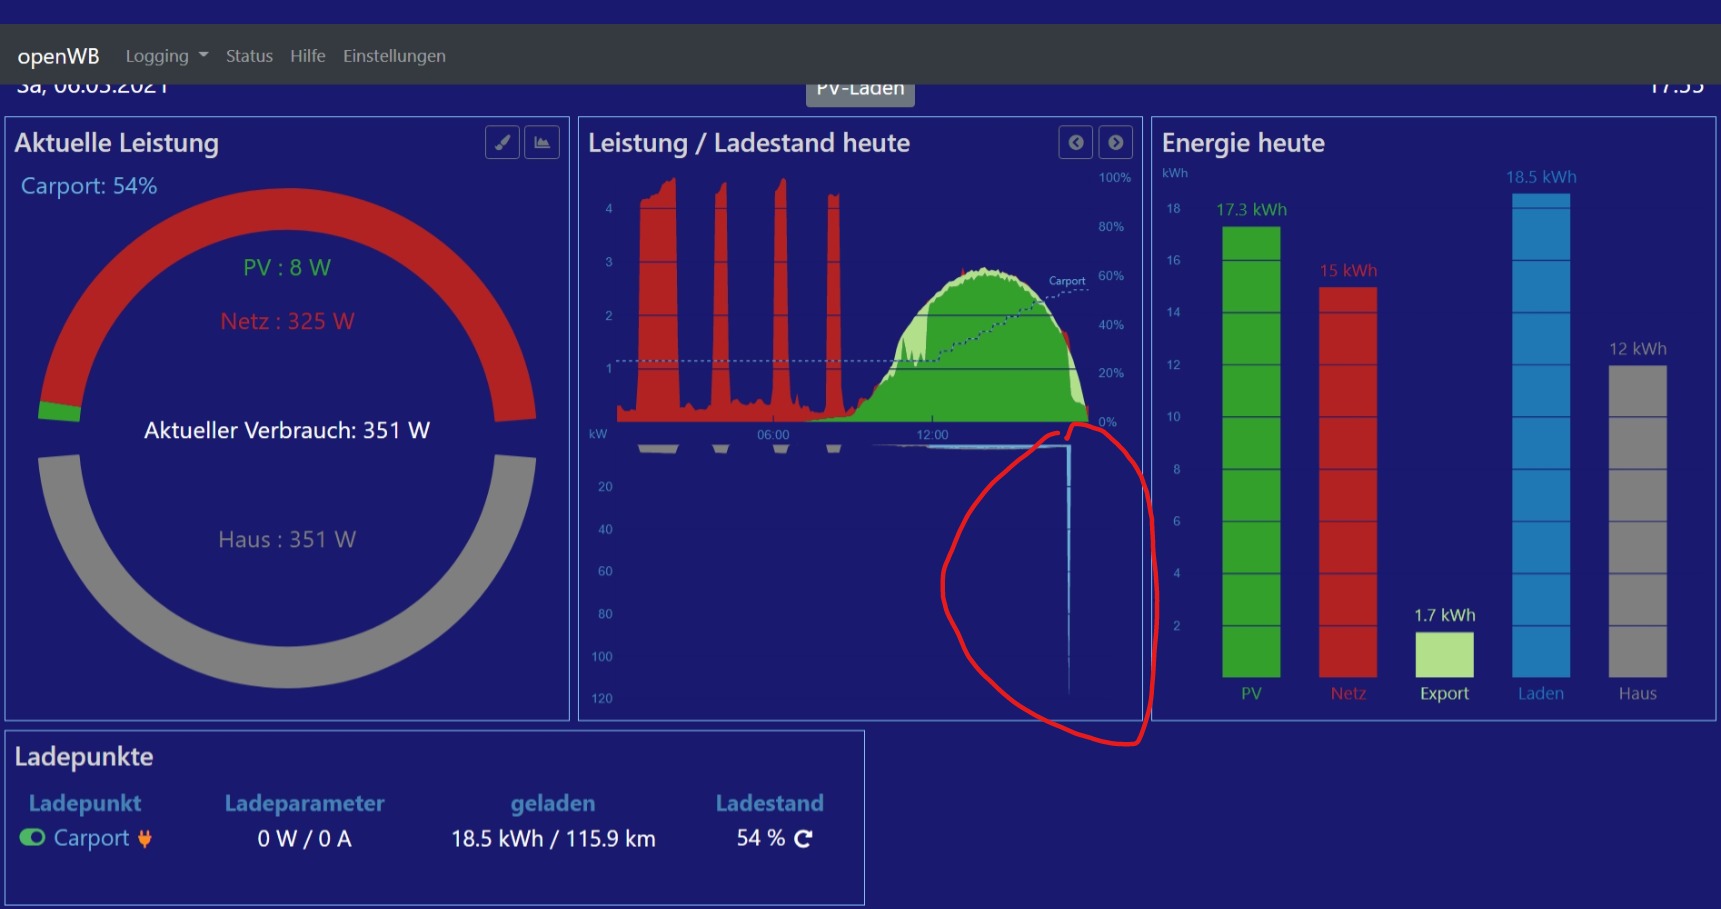Open the Carport charge point link
The image size is (1721, 909).
[x=91, y=838]
